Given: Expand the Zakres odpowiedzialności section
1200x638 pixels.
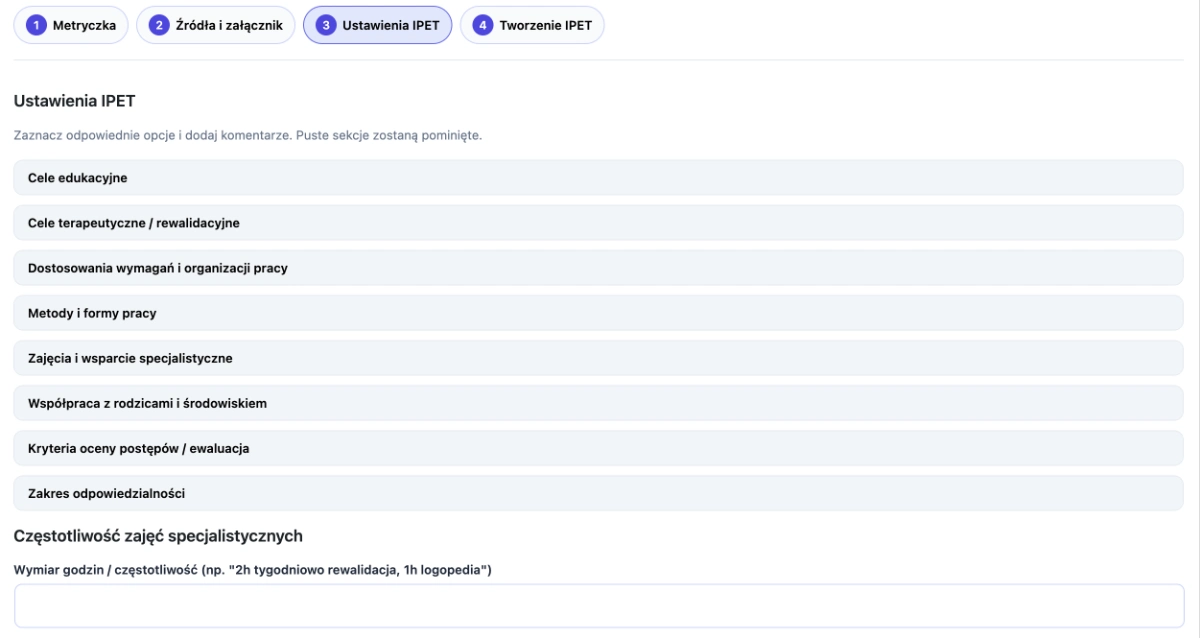Looking at the screenshot, I should coord(598,493).
